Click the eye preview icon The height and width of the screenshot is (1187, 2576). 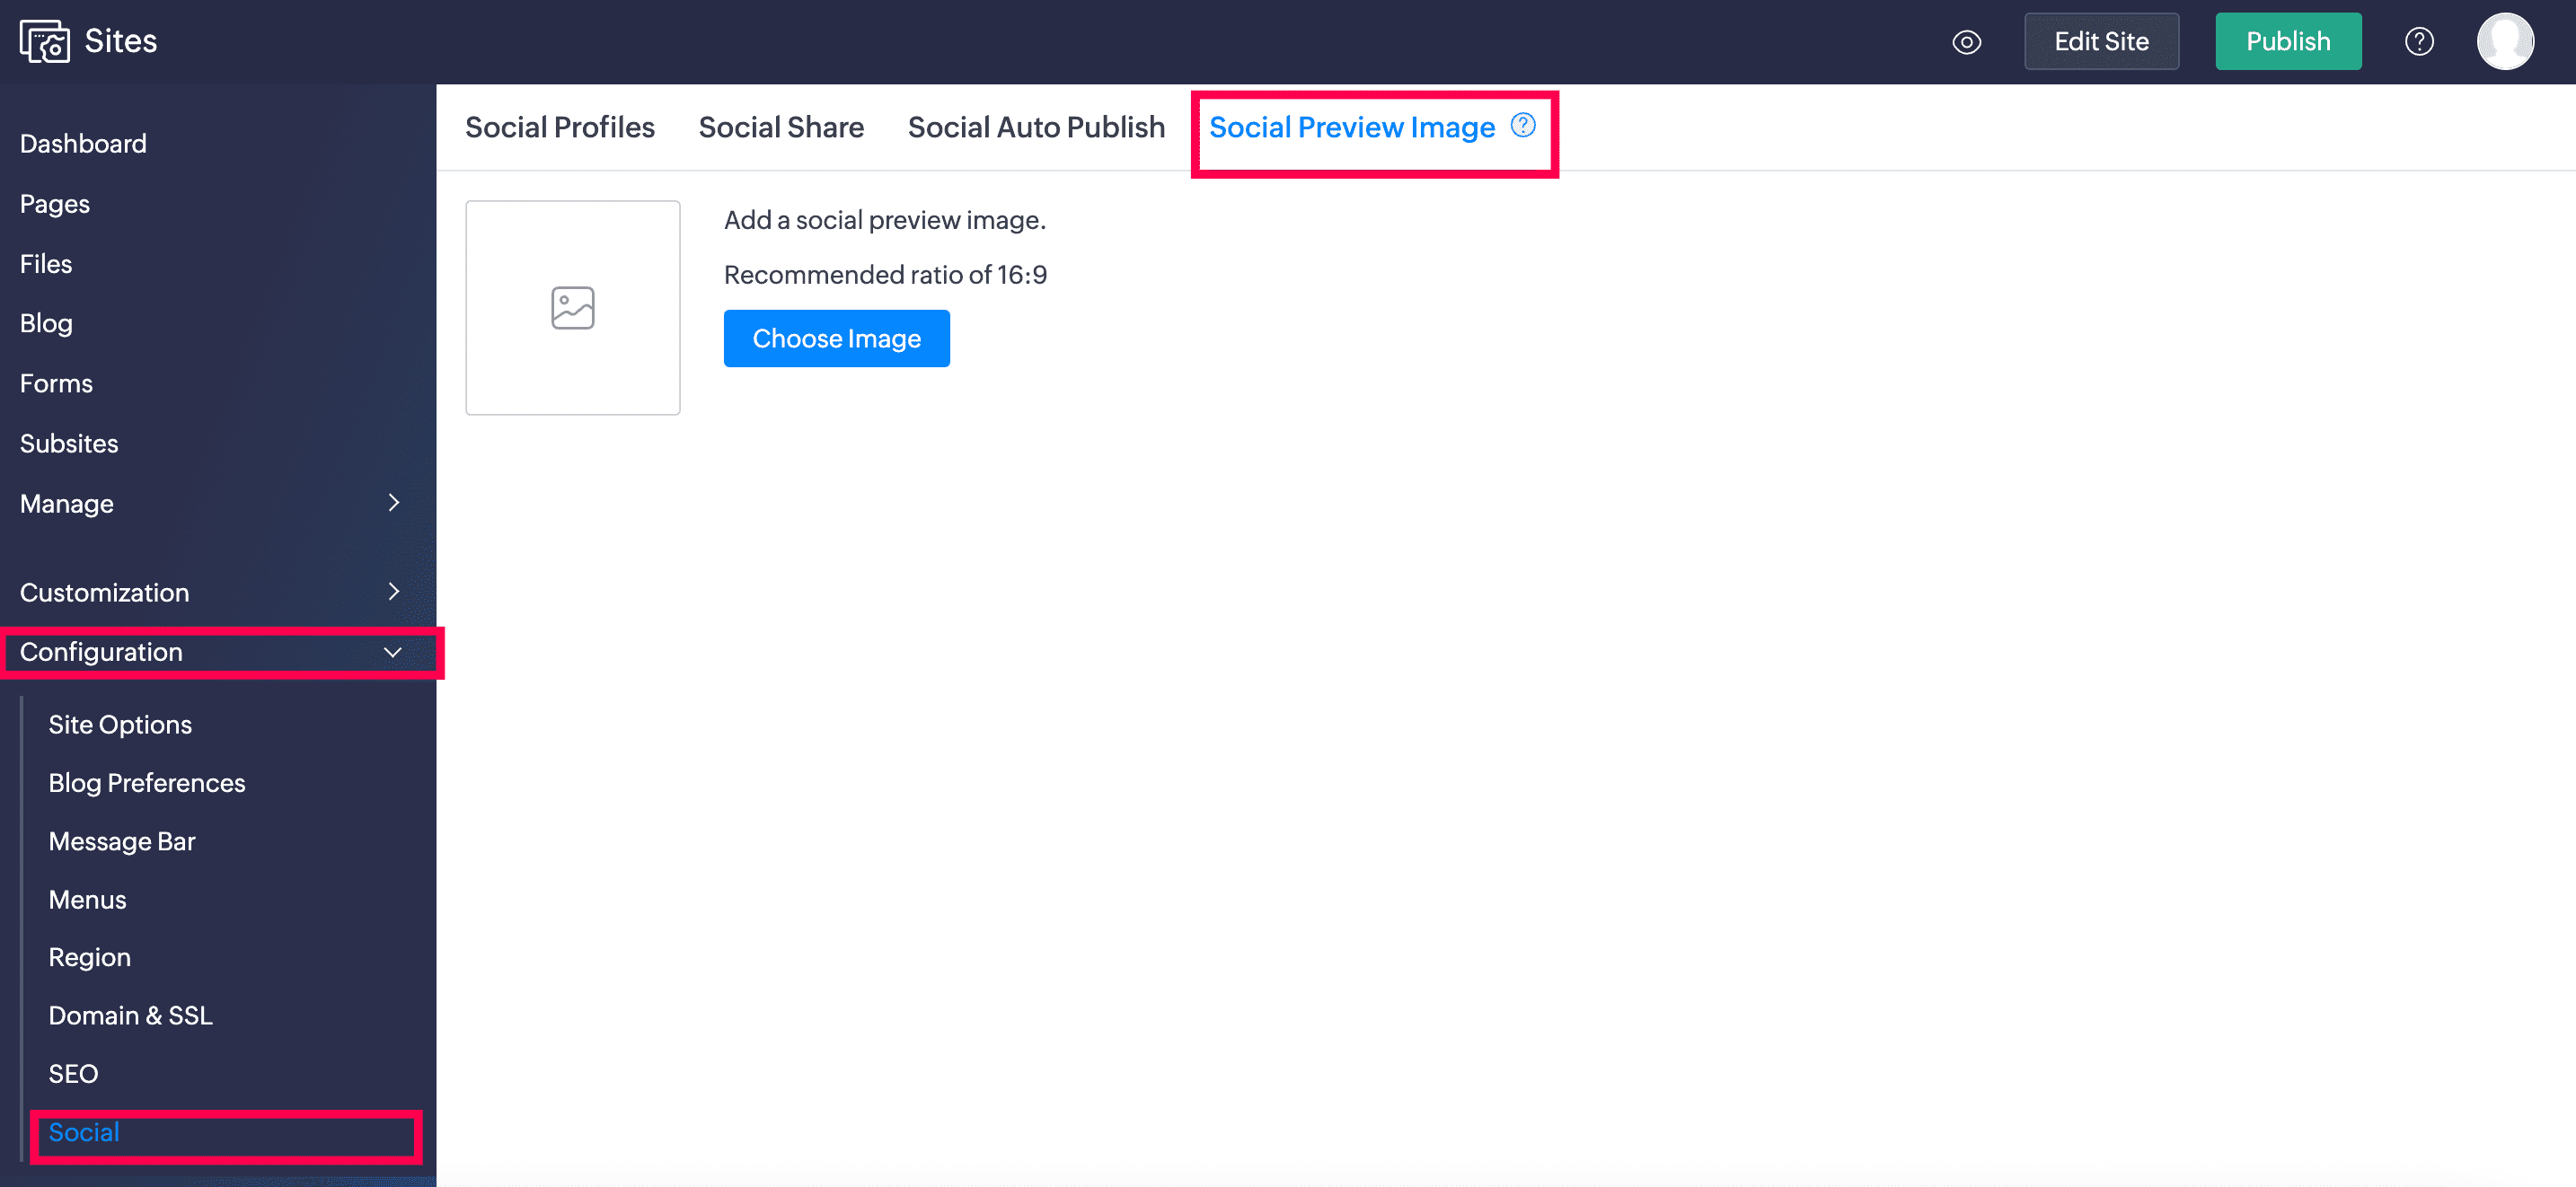point(1966,42)
